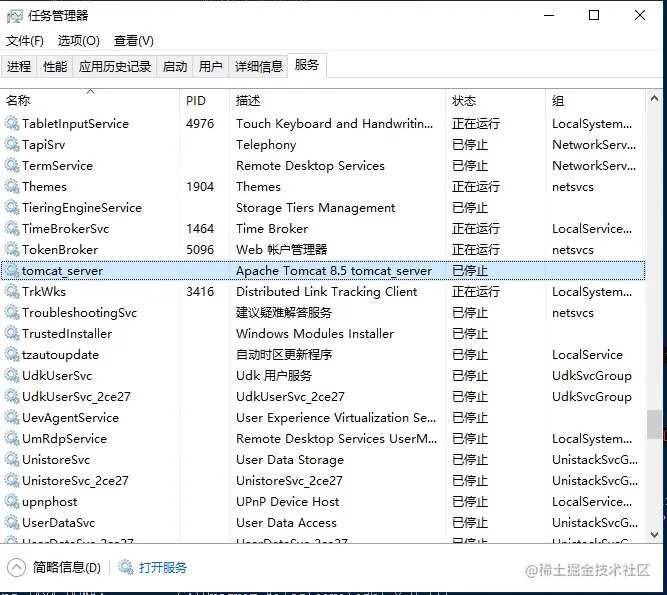The image size is (667, 595).
Task: Click the gear icon beside TieringEngineService
Action: point(12,208)
